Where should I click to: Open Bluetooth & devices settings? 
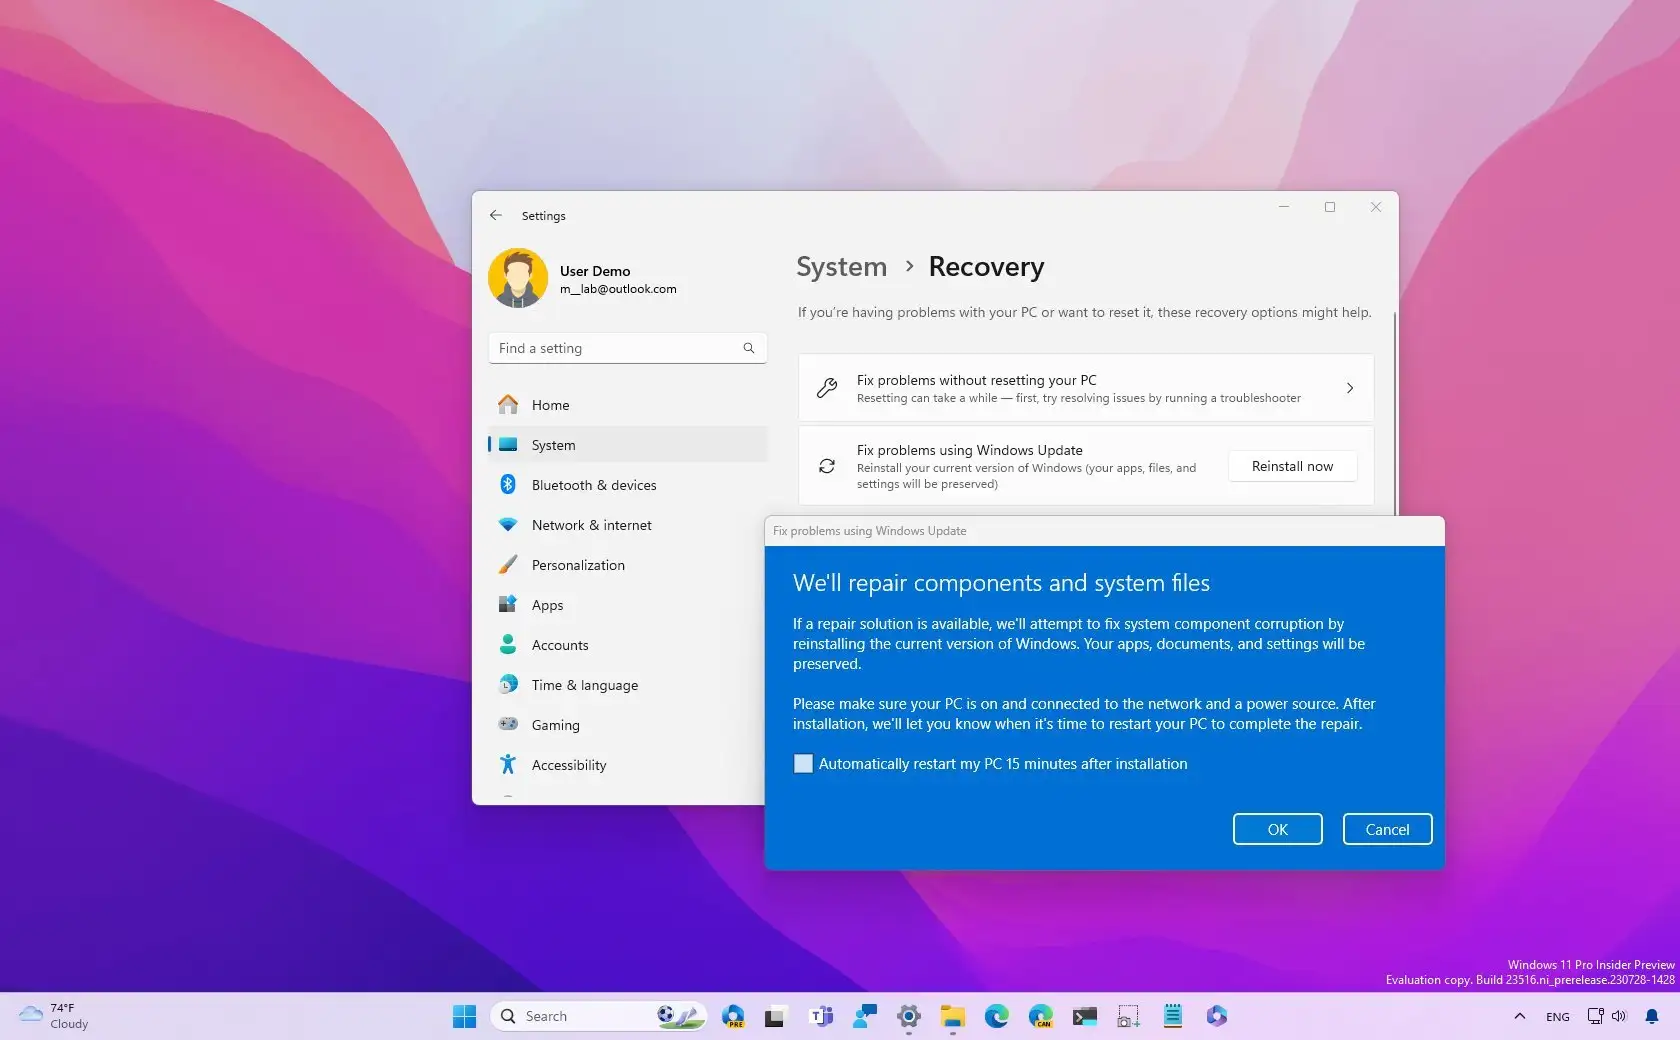[628, 485]
